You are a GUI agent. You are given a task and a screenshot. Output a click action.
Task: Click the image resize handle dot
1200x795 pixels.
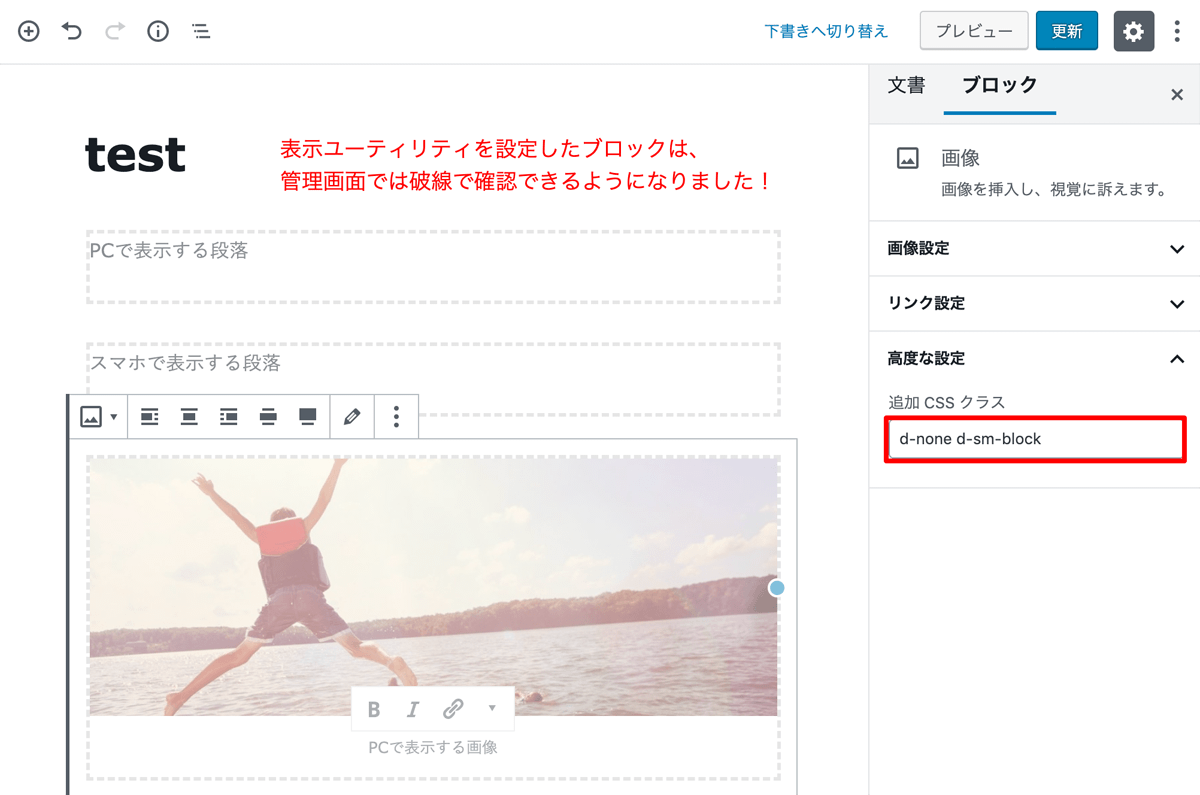[777, 588]
